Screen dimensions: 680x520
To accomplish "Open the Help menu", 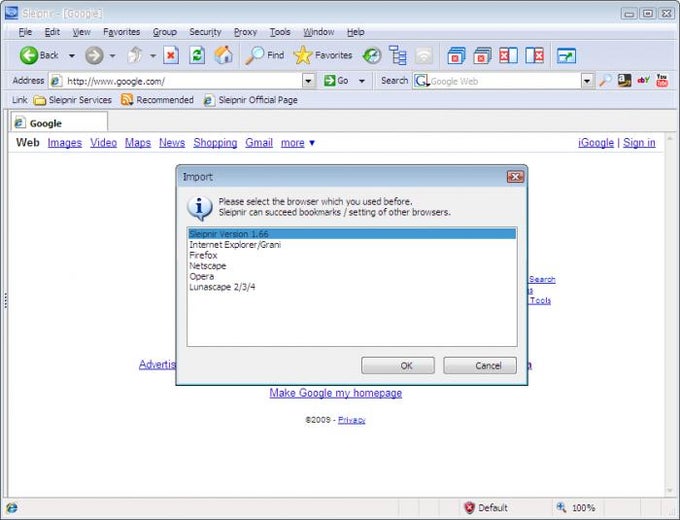I will click(x=356, y=32).
